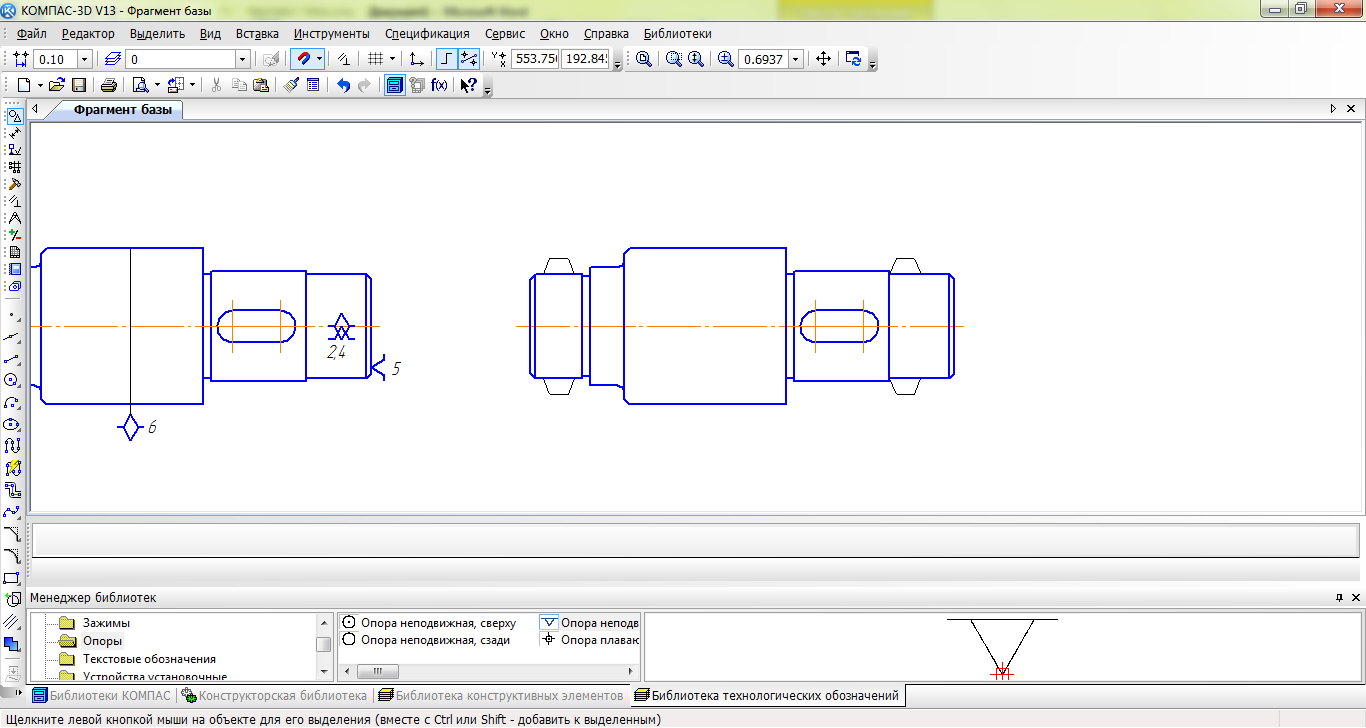Select the ellipse tool in the left toolbar
1366x728 pixels.
12,424
